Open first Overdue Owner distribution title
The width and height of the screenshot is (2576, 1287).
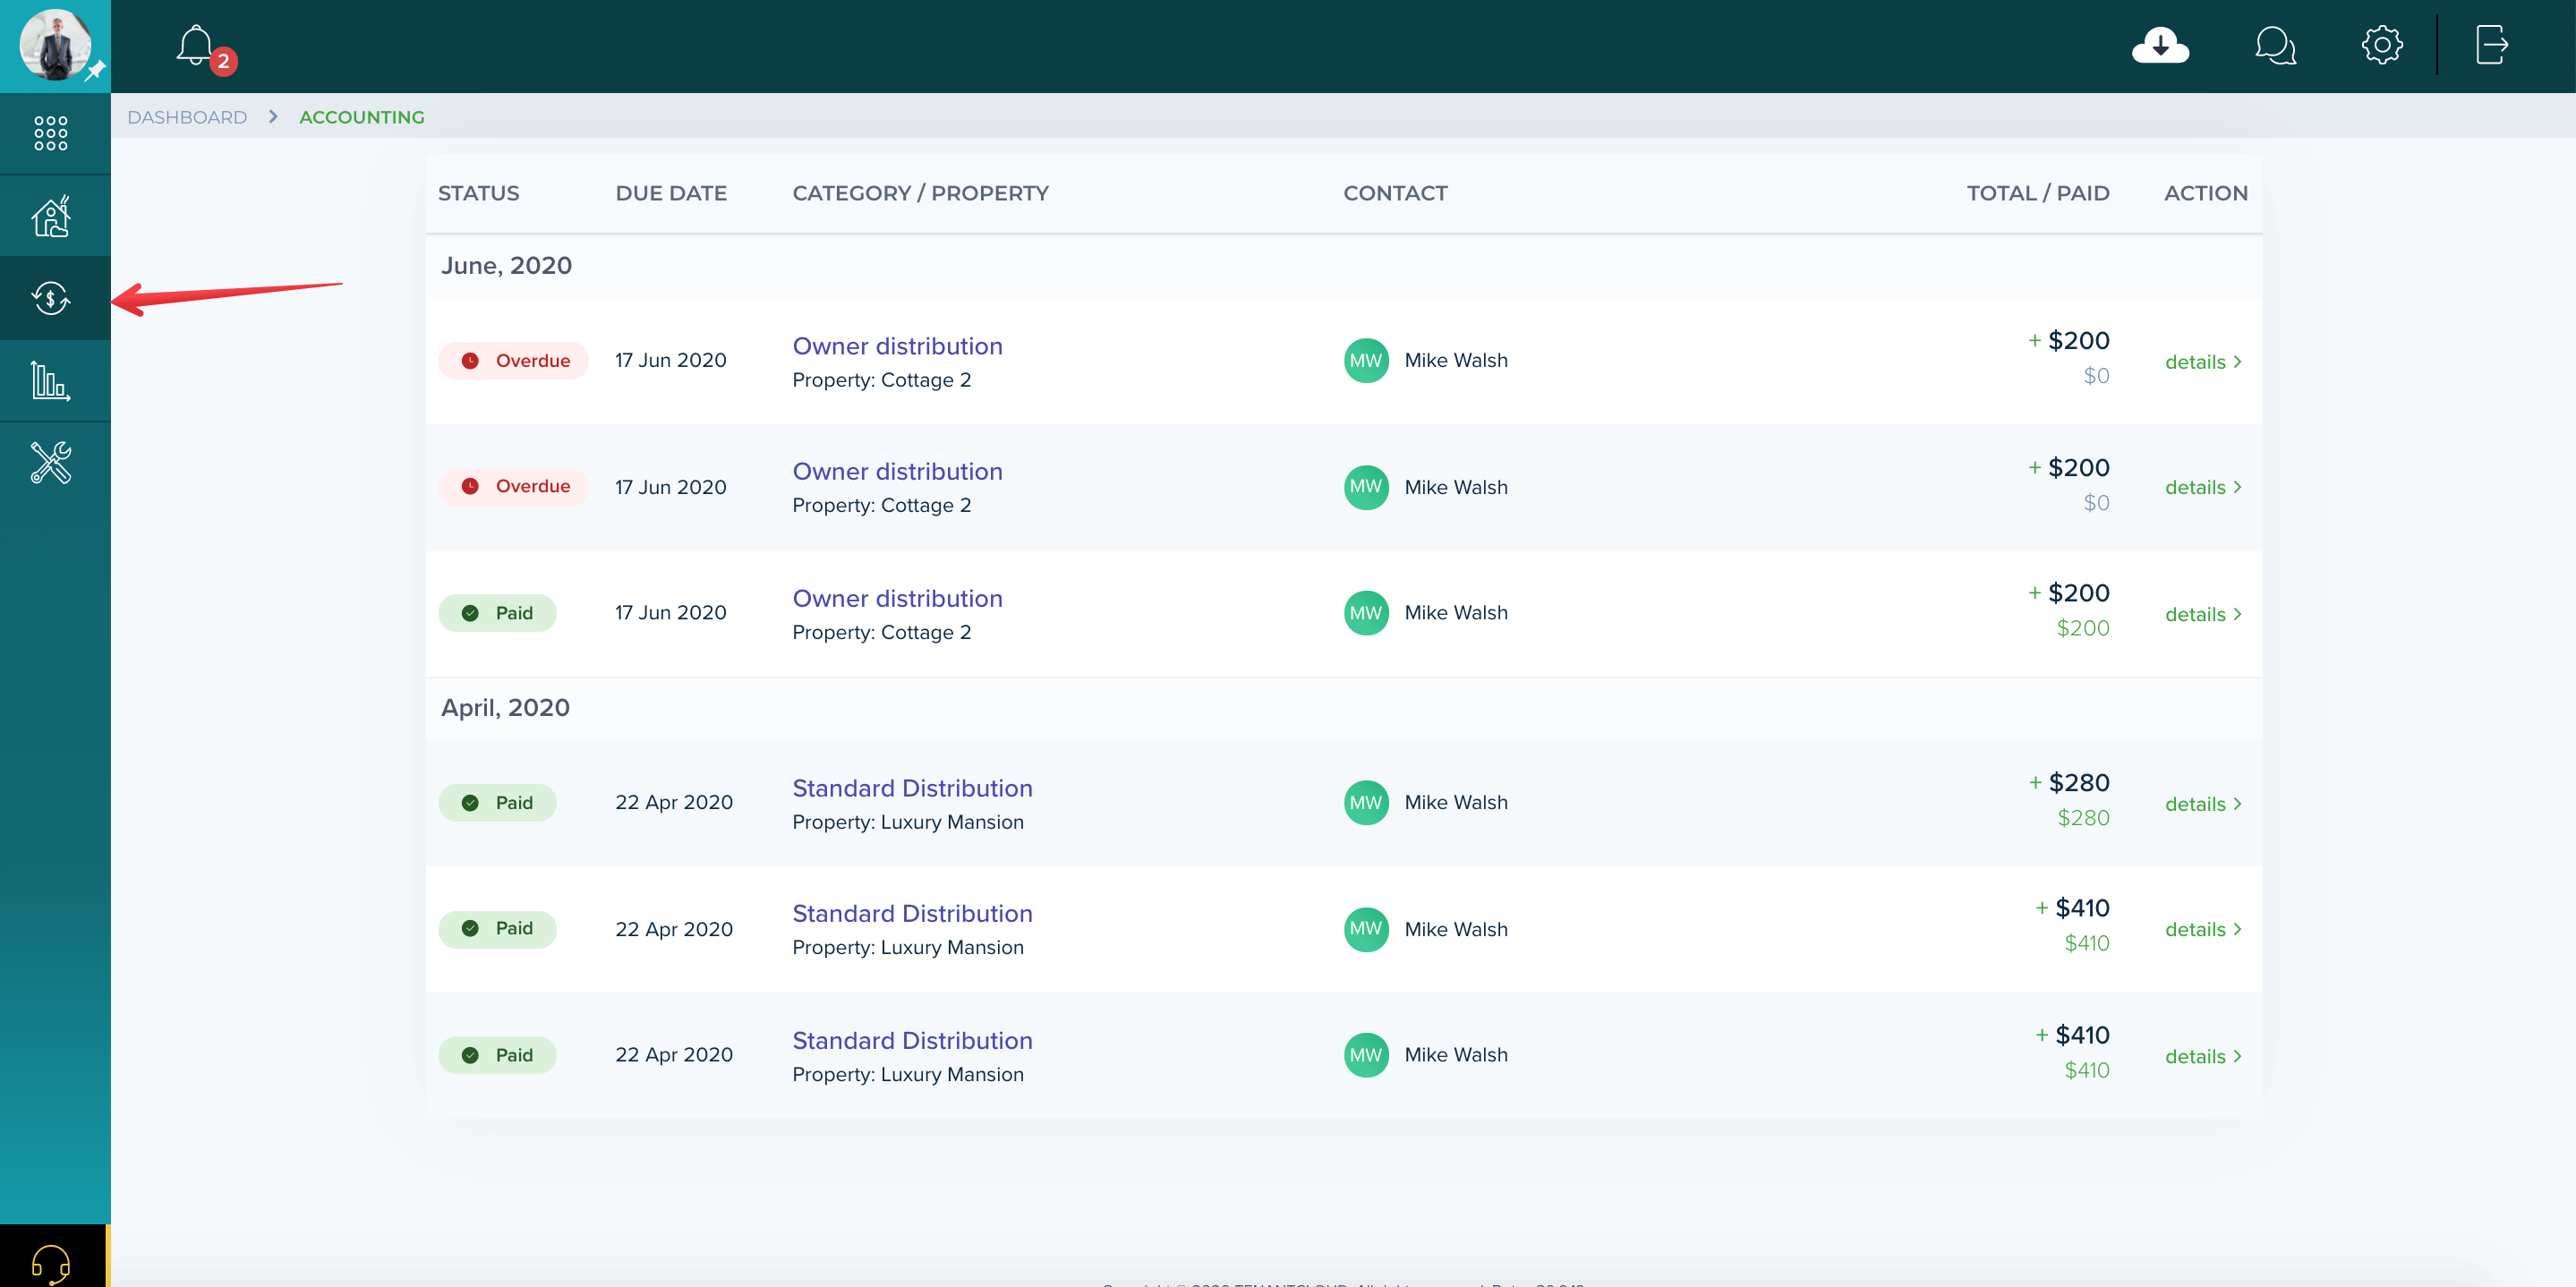click(x=897, y=346)
